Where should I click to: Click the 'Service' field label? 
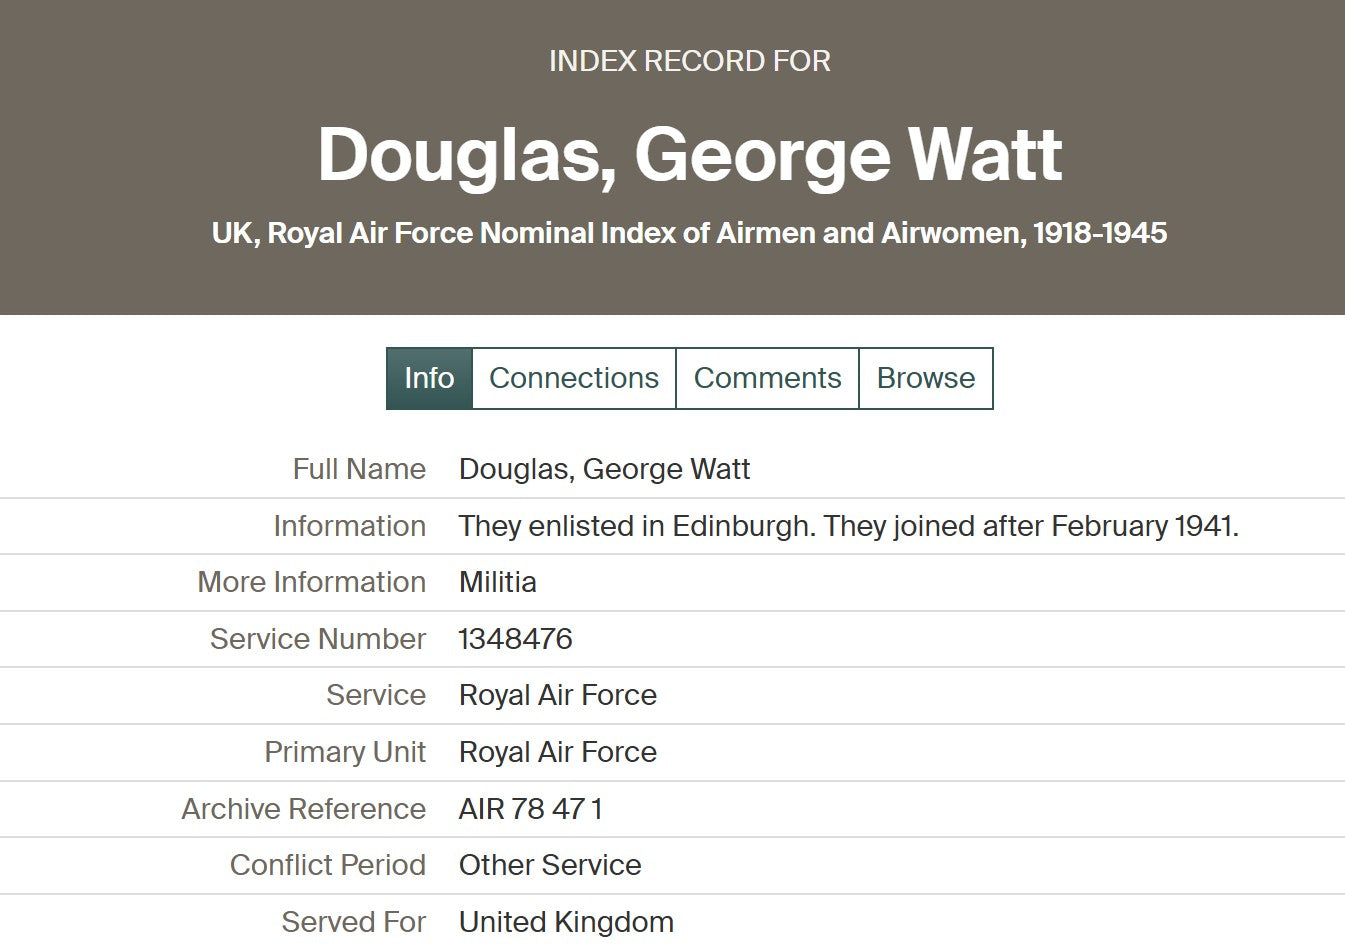pos(376,695)
